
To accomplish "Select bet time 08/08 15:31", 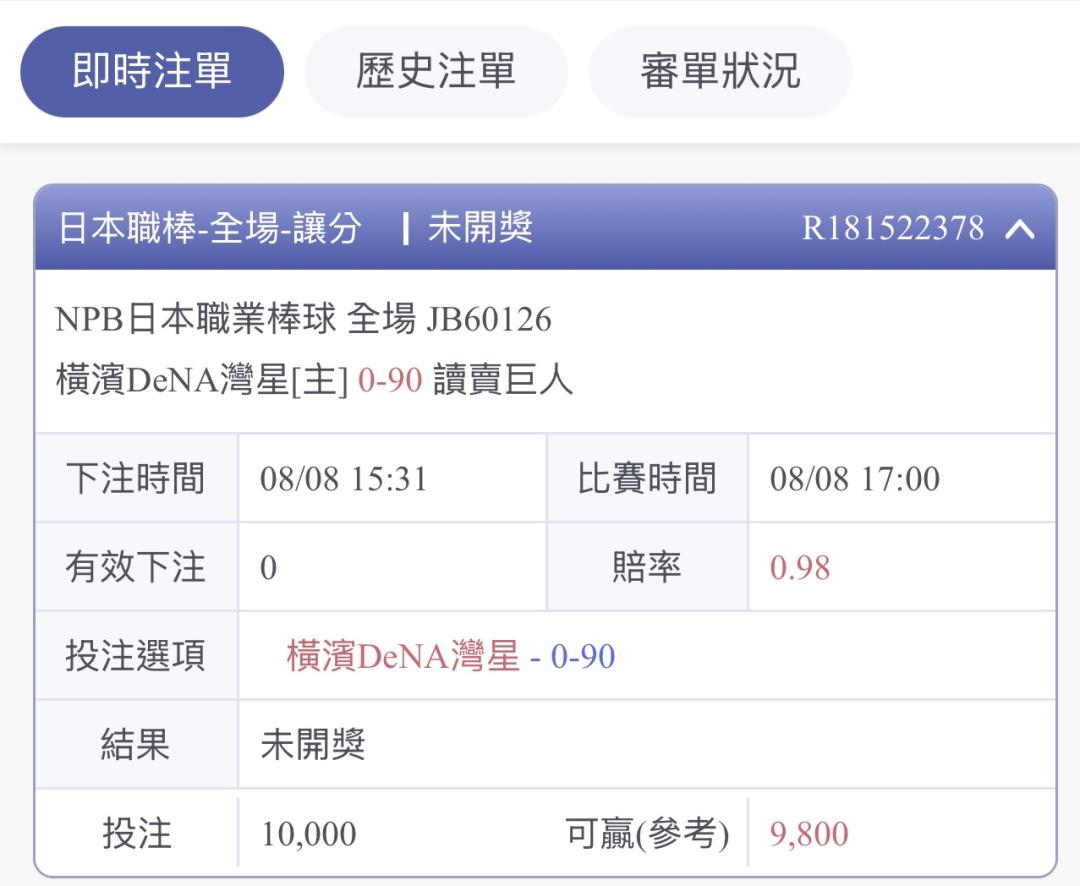I will (x=344, y=479).
